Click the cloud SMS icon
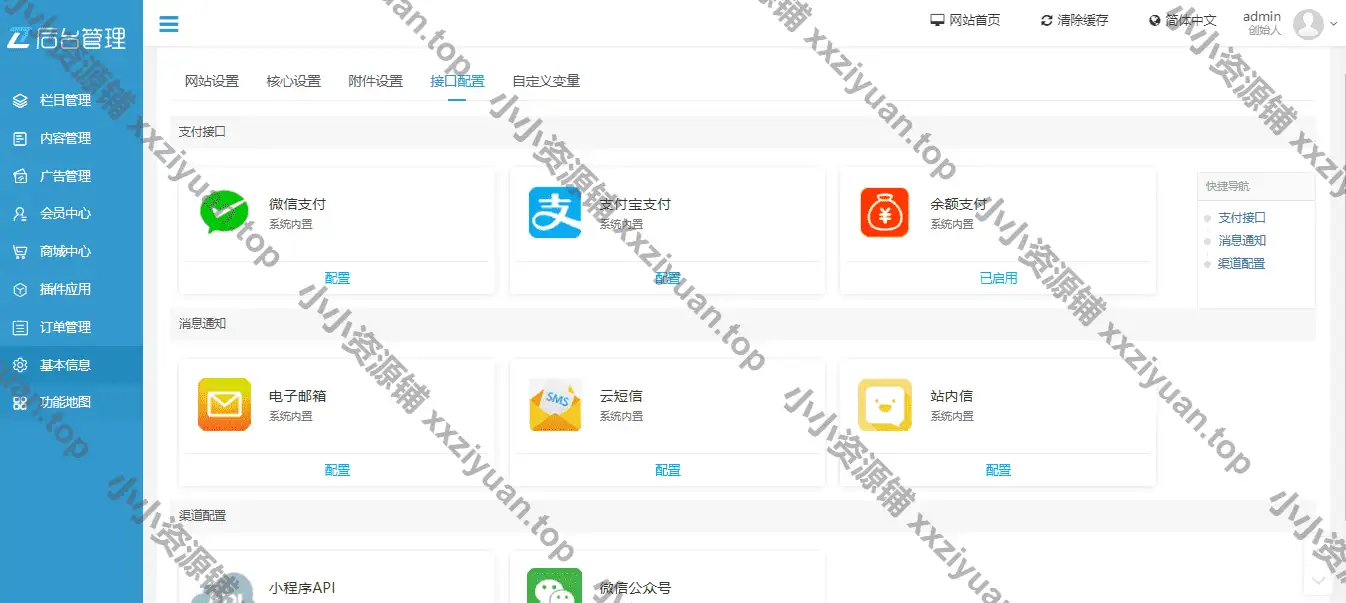The width and height of the screenshot is (1346, 603). point(554,405)
